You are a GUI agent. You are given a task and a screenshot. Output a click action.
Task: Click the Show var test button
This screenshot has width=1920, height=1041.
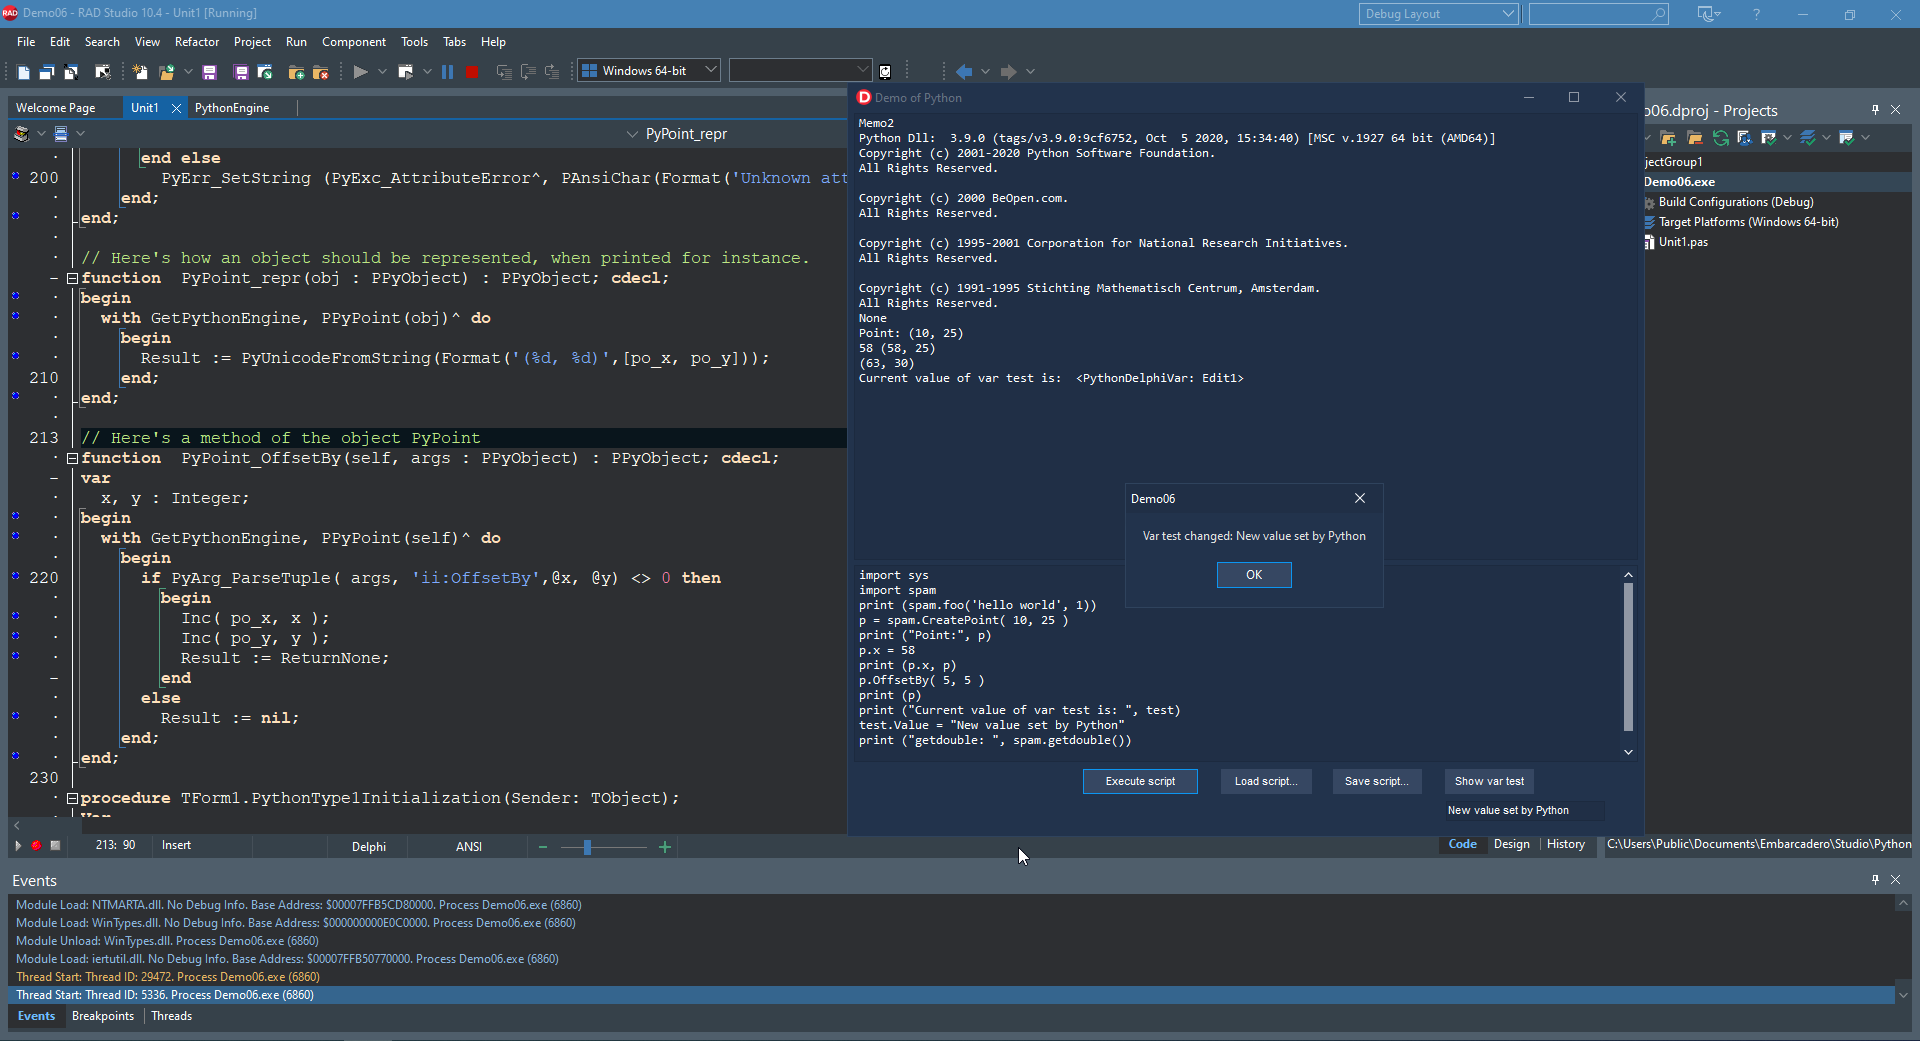[1489, 781]
